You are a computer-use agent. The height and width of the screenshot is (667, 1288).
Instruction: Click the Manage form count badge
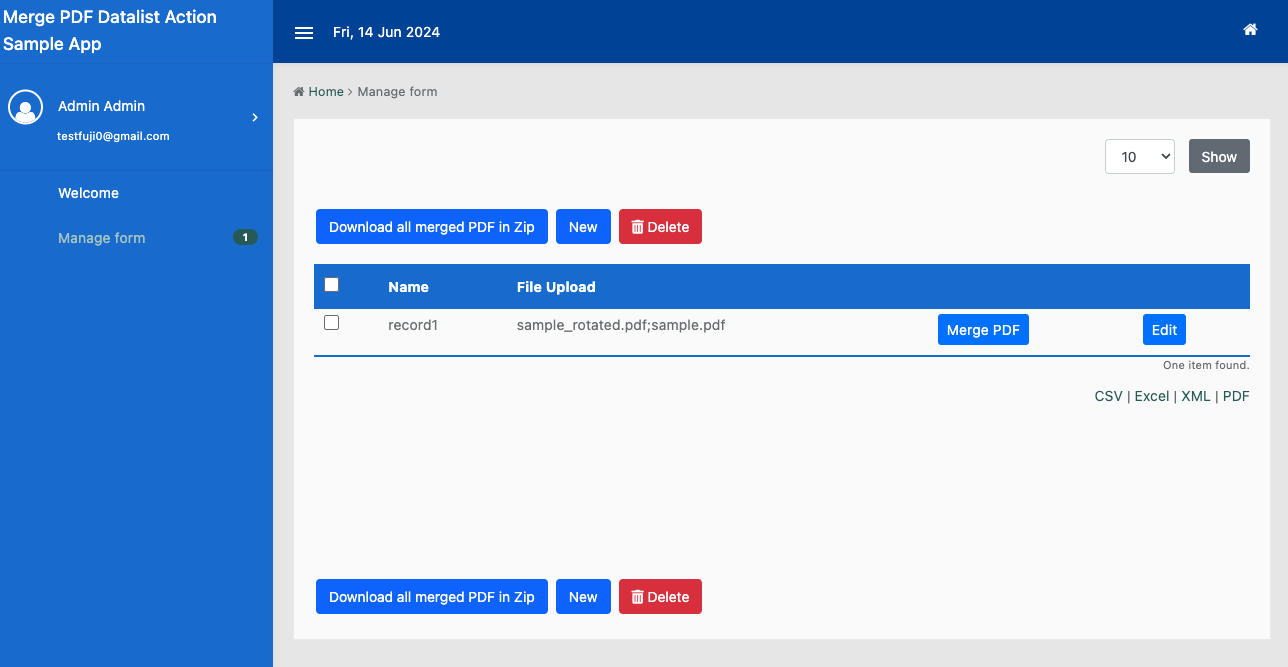pyautogui.click(x=245, y=238)
